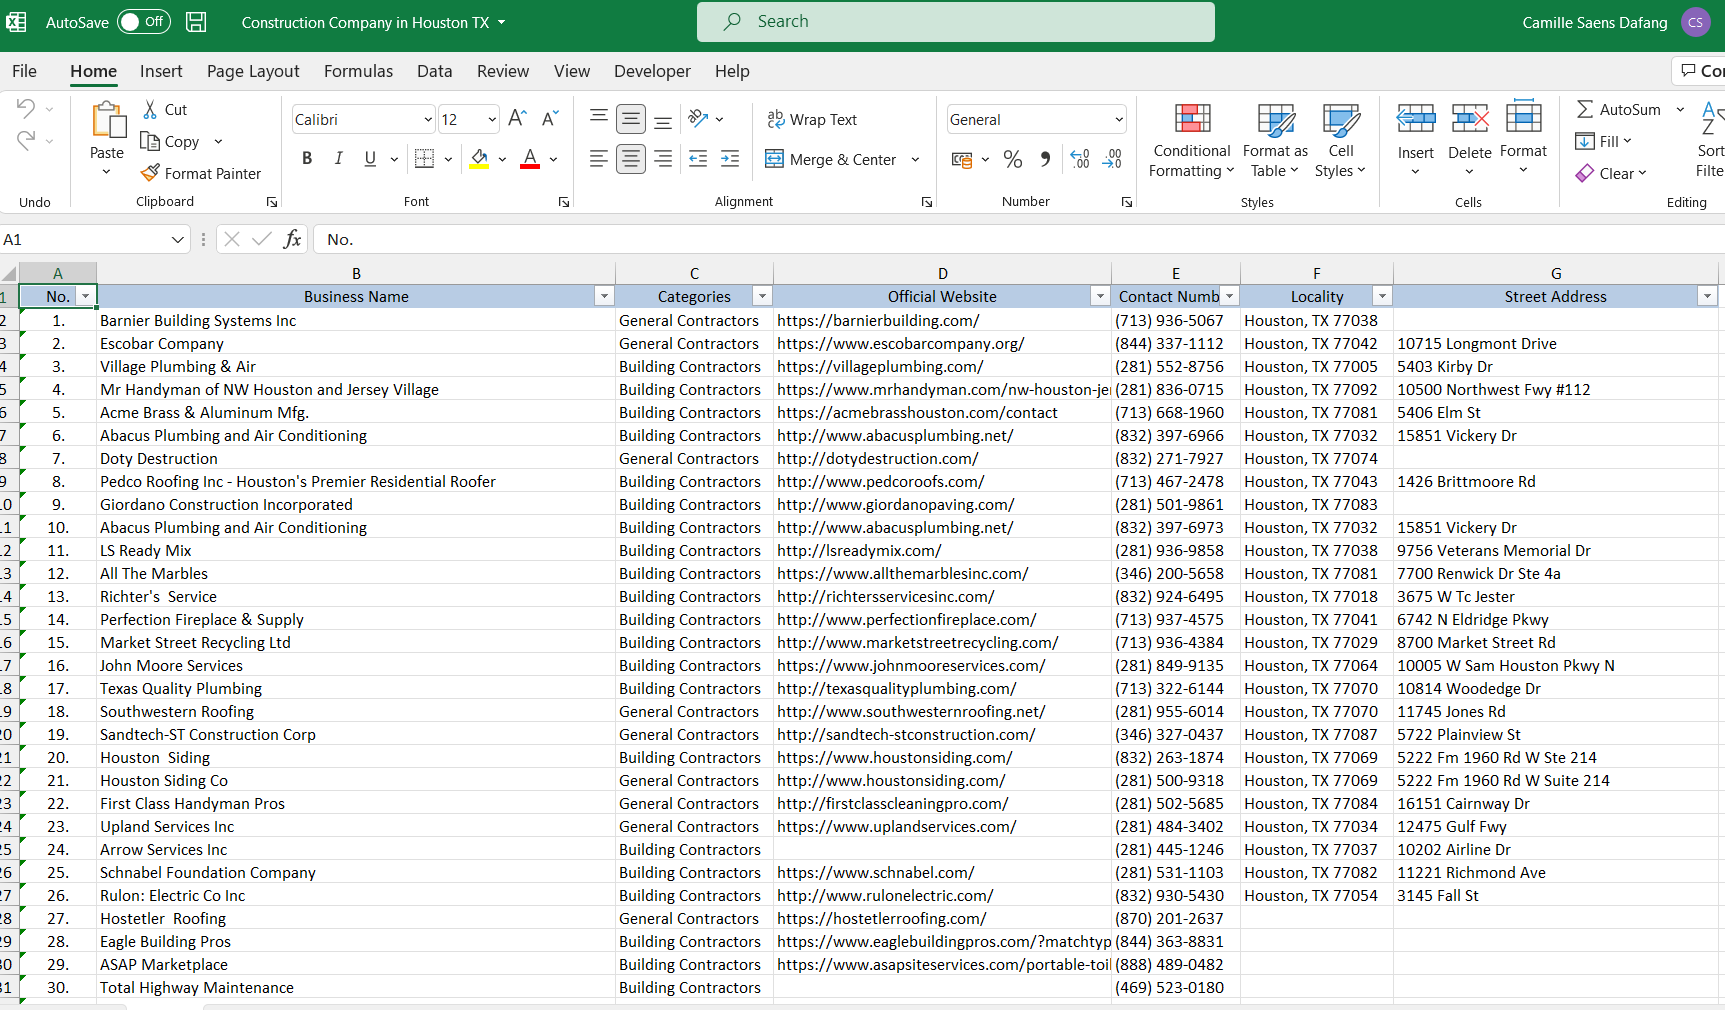Click the Merge & Center button
The height and width of the screenshot is (1010, 1725).
pos(831,159)
